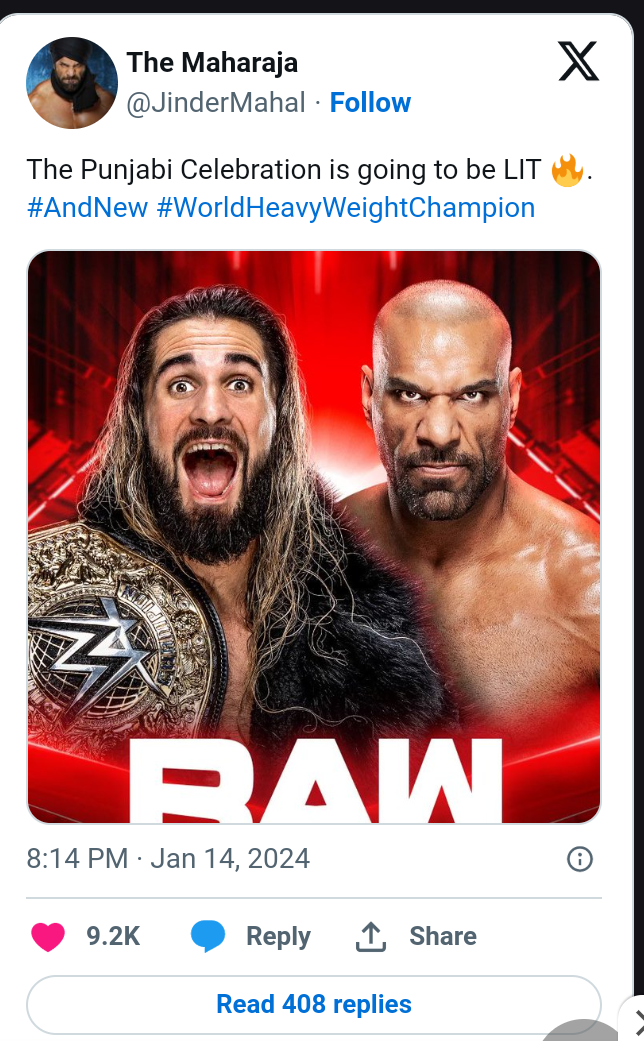Follow the @JinderMahal account

[x=370, y=103]
